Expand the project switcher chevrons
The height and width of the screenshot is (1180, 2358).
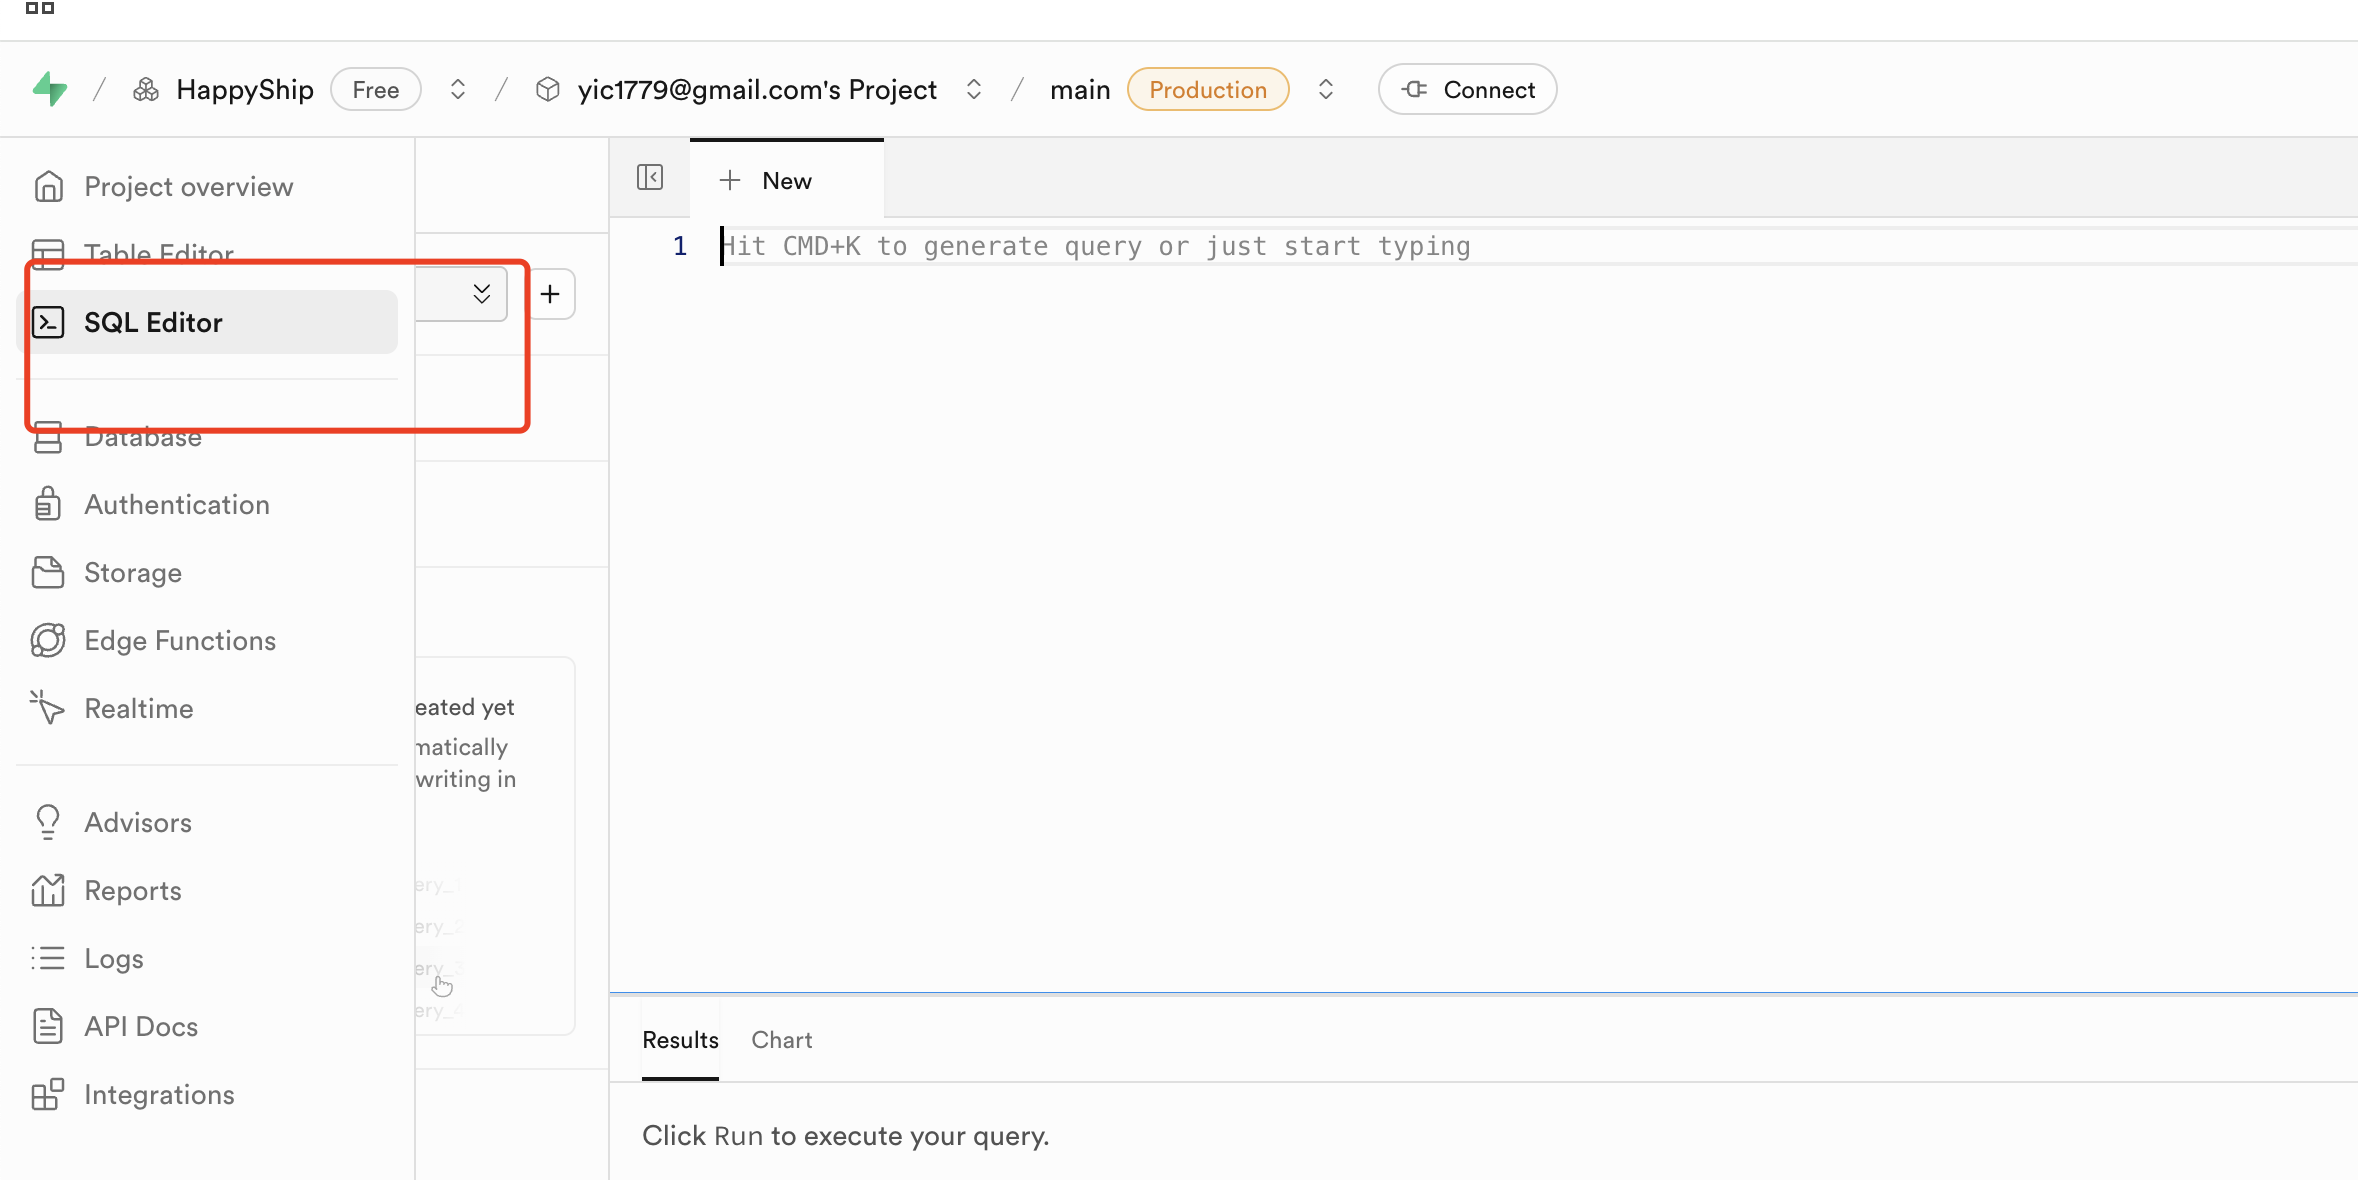974,90
